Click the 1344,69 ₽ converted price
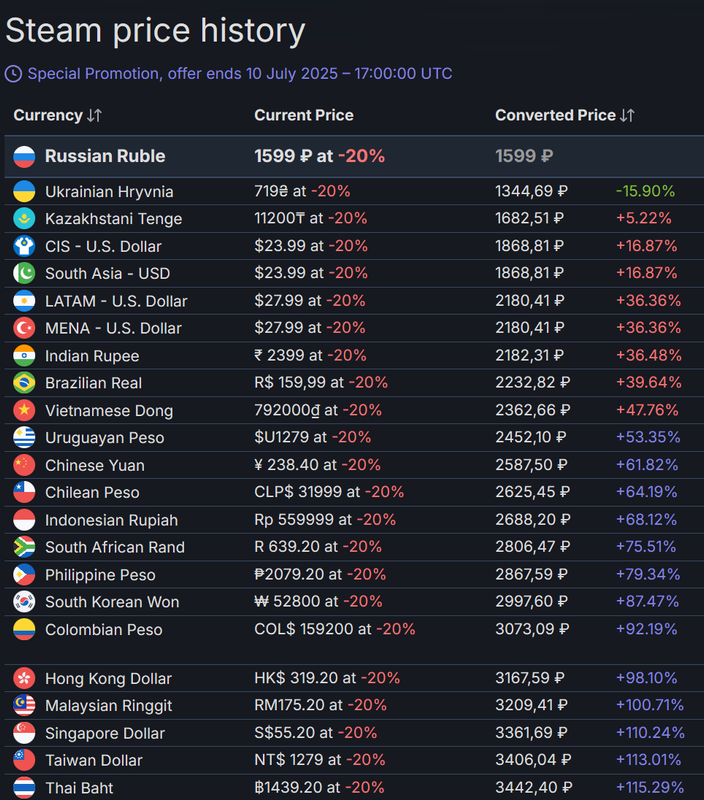The image size is (704, 800). click(531, 191)
